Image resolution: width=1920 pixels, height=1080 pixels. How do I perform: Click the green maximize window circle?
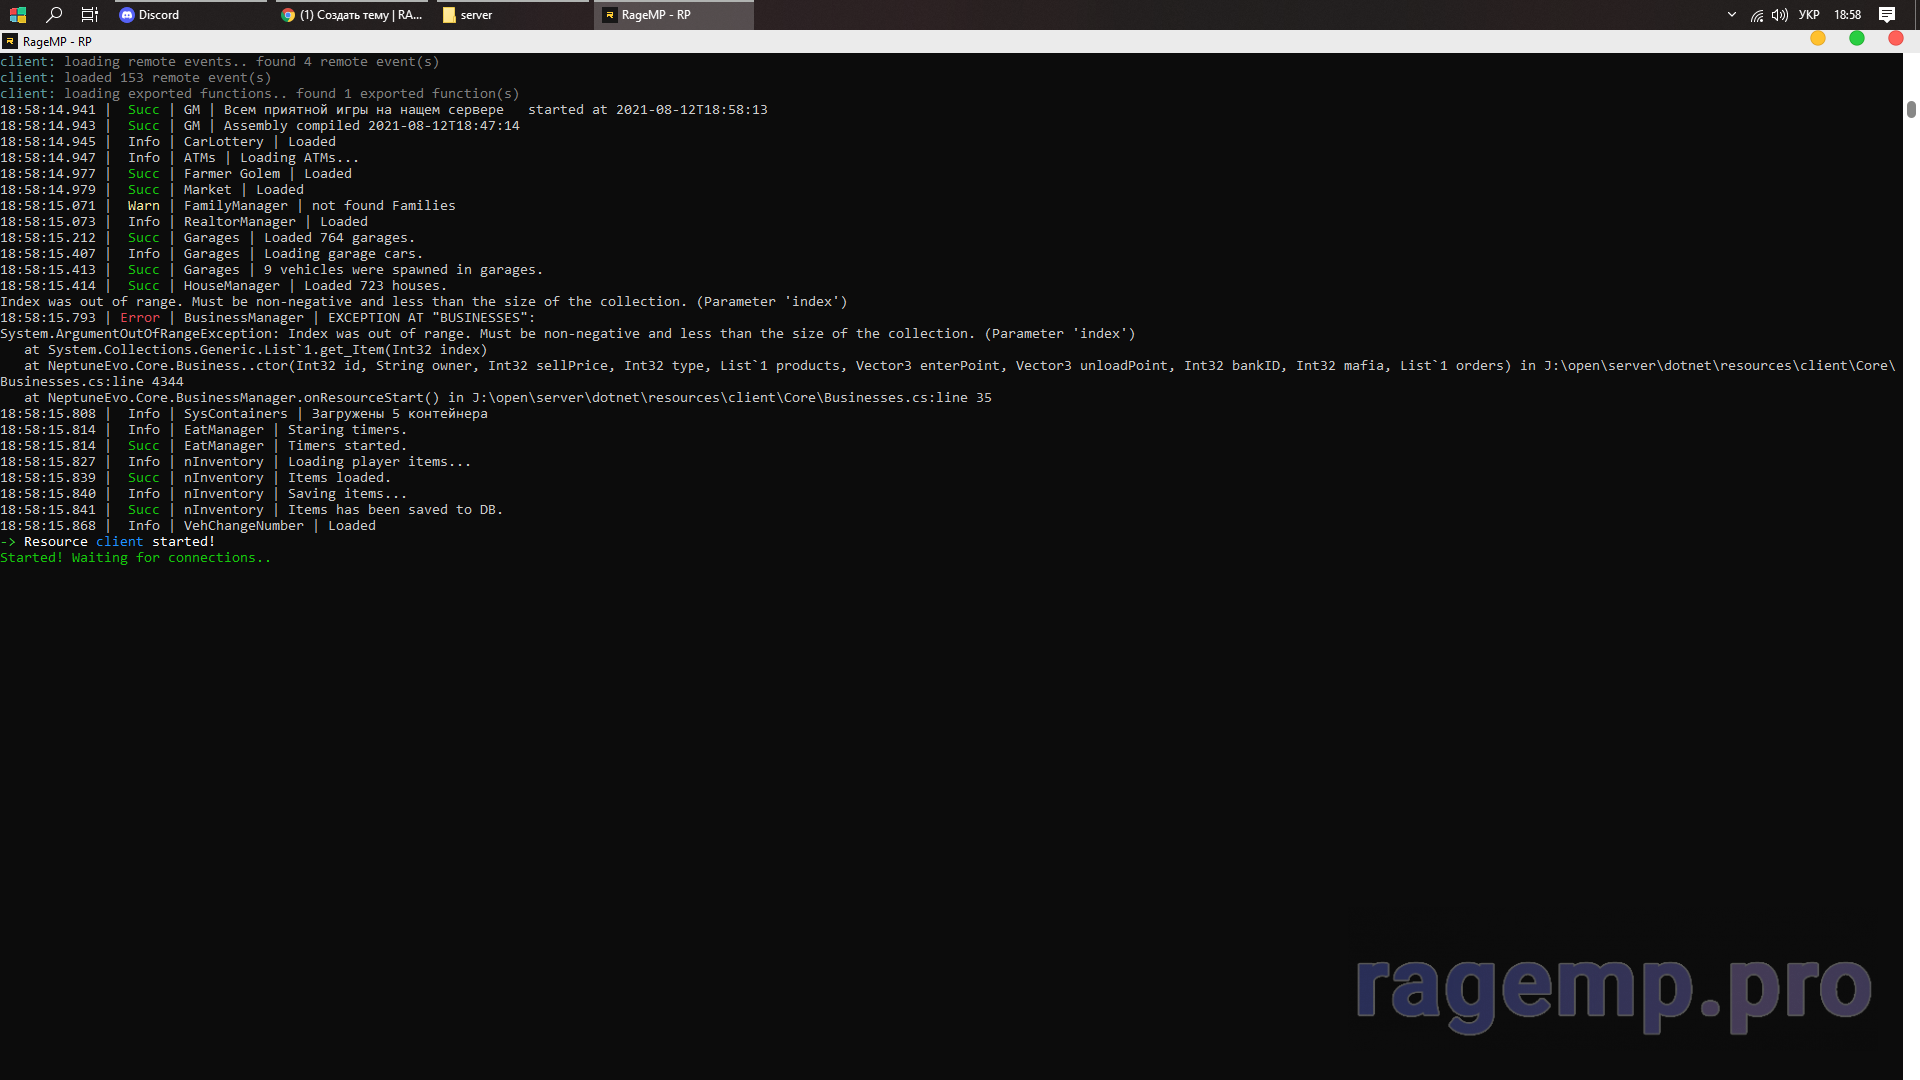coord(1857,39)
